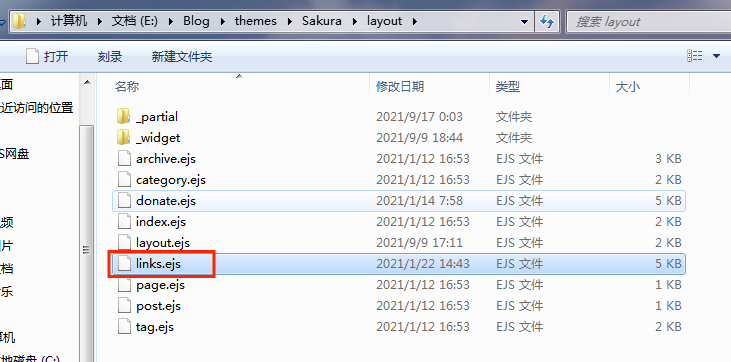Open address bar history dropdown

click(x=524, y=21)
